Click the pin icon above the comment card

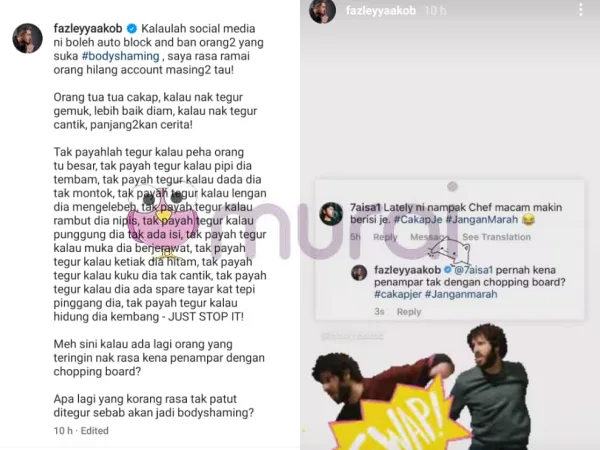coord(452,186)
